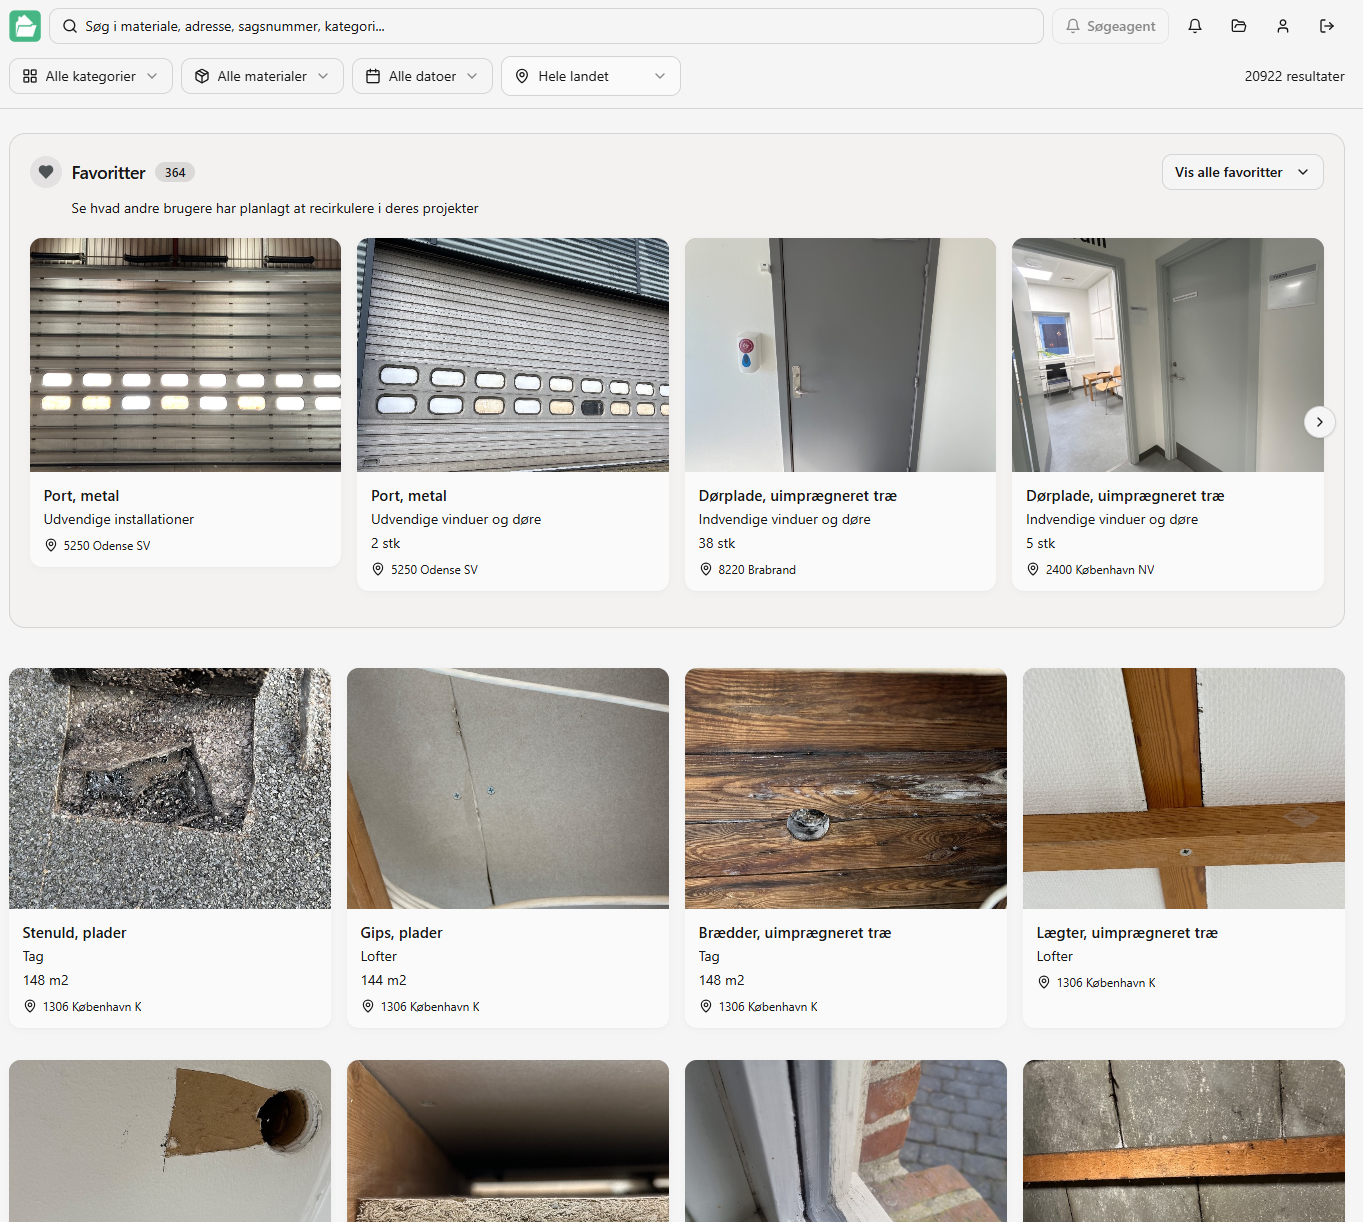1363x1222 pixels.
Task: Expand the Alle kategorier dropdown
Action: 91,76
